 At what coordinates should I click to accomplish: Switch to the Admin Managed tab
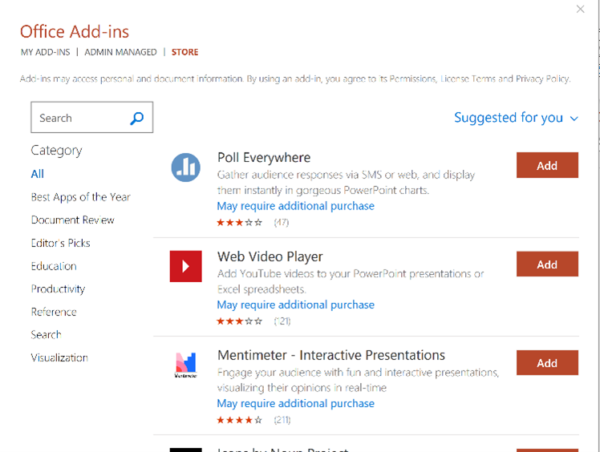tap(120, 51)
